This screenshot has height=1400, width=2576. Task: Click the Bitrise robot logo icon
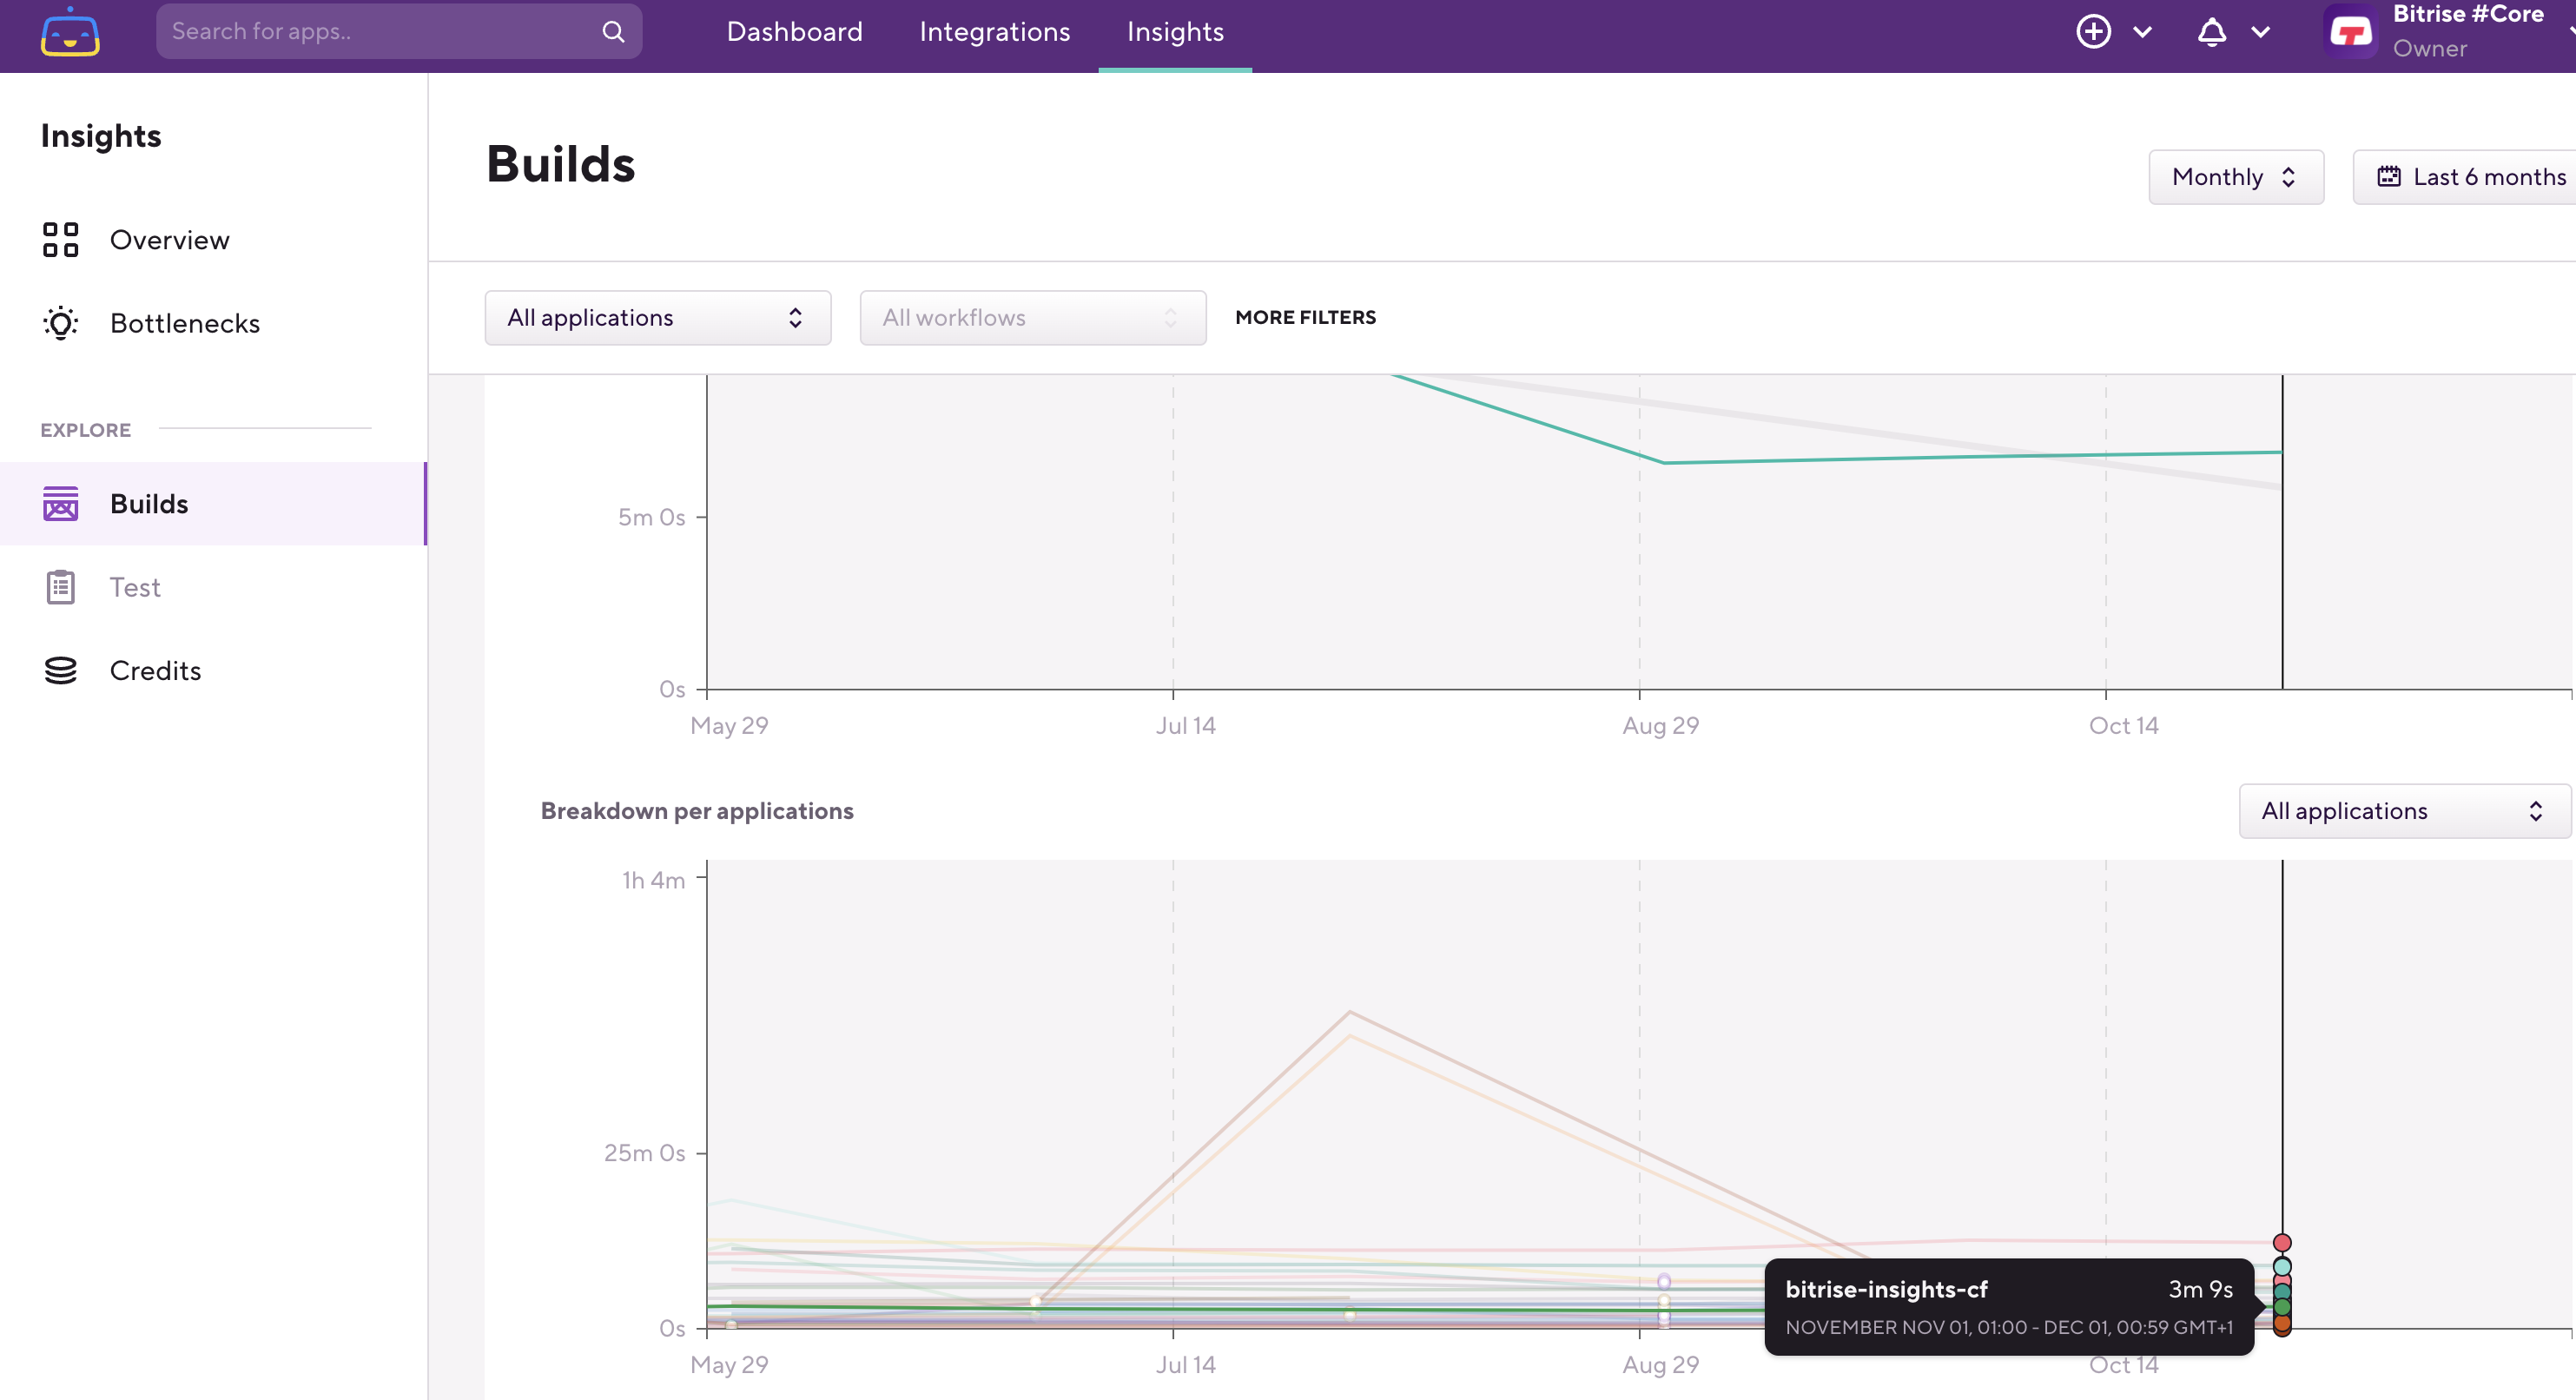coord(70,32)
